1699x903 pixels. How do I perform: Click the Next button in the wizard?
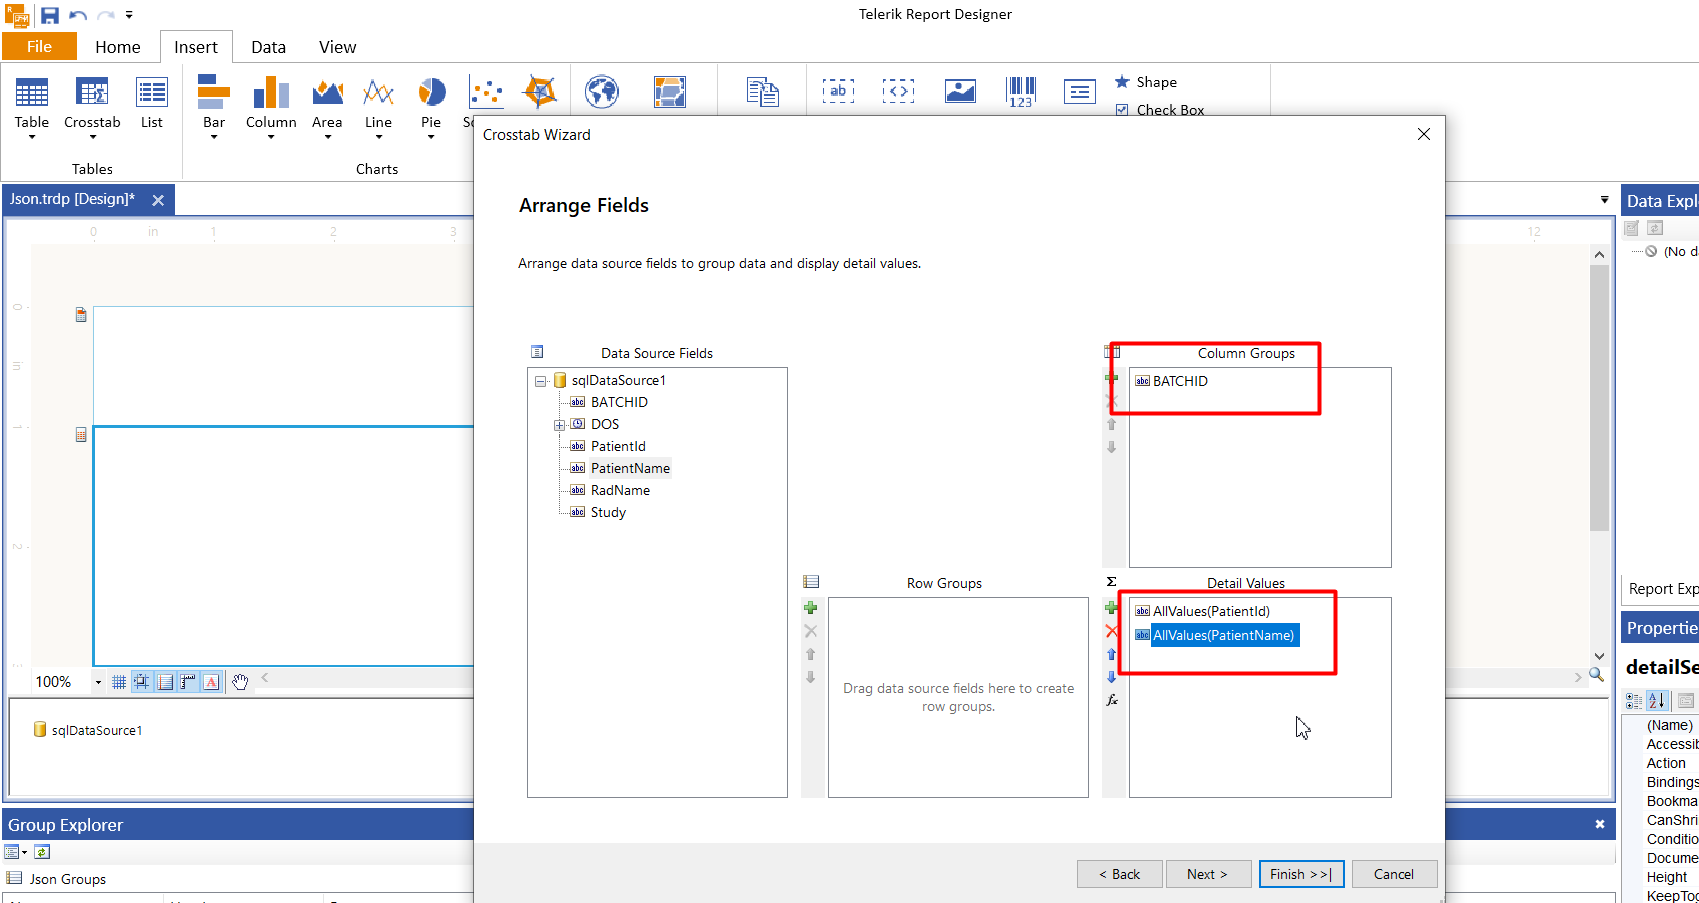[x=1208, y=873]
